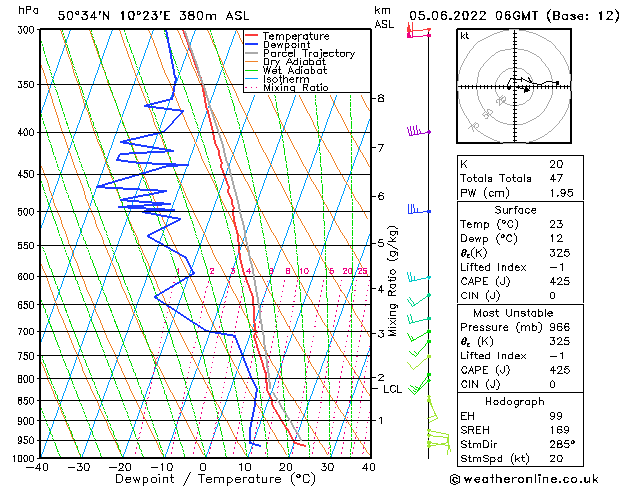
Task: Click the Temp (°C) value 23
Action: 556,224
